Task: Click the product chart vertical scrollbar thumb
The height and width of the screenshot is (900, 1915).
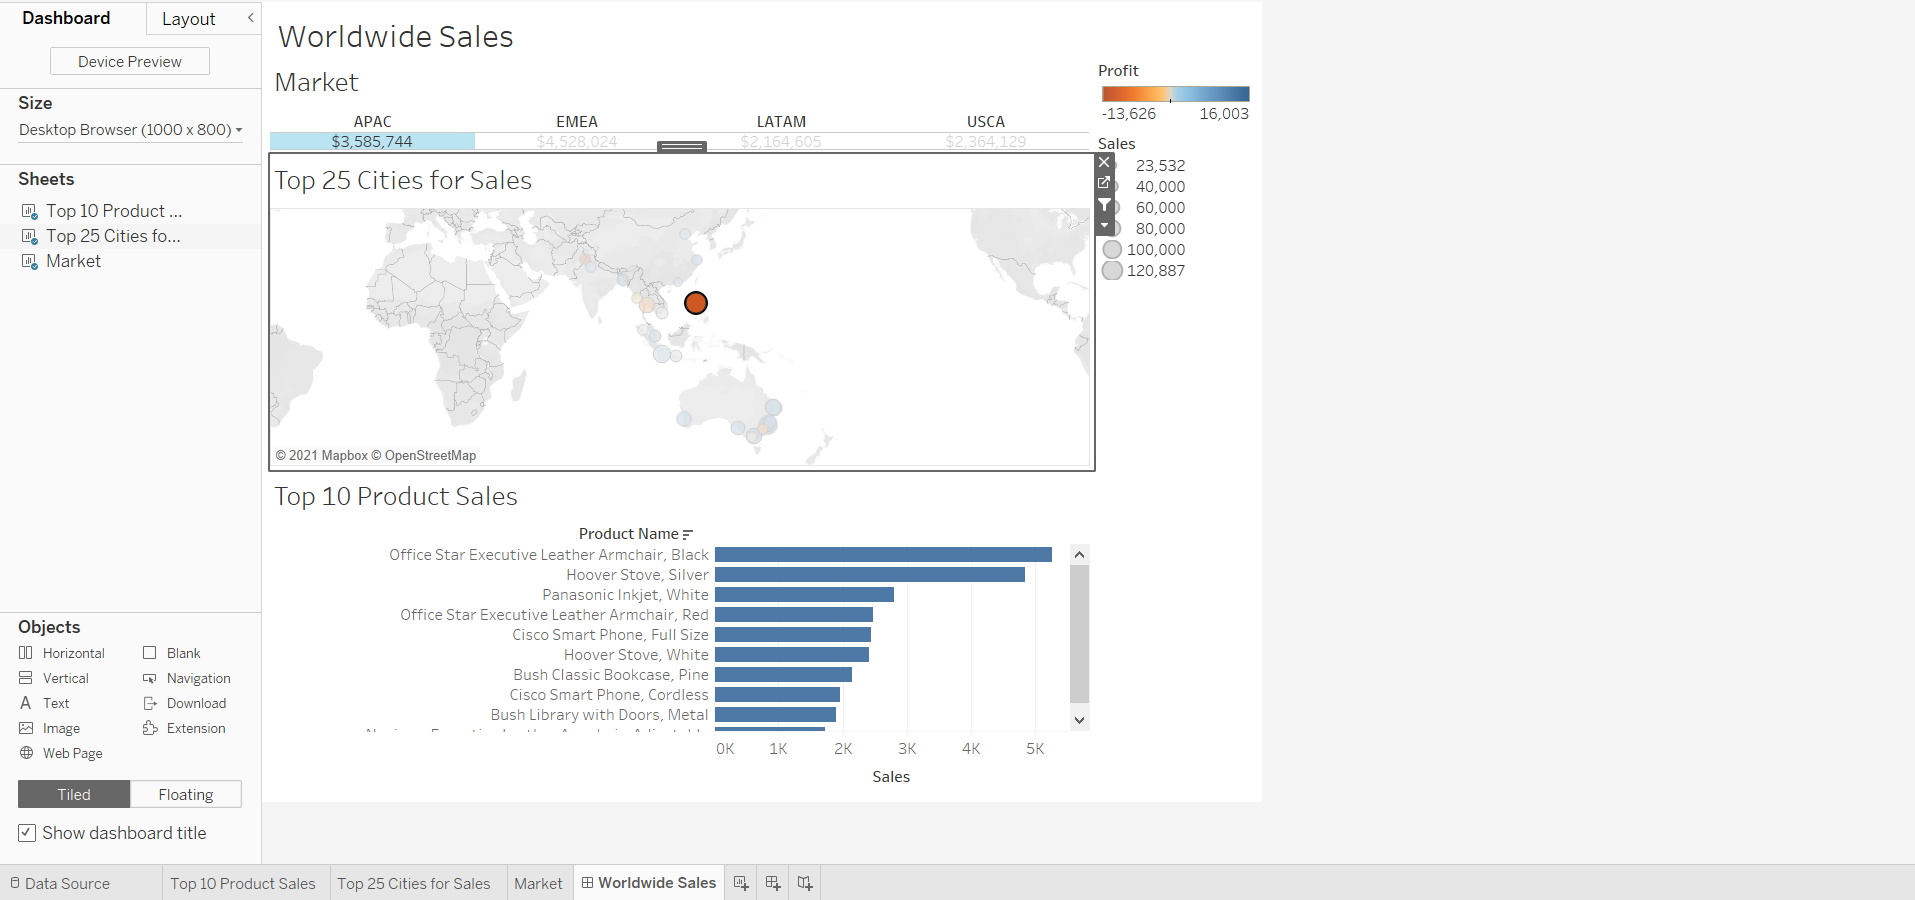Action: pyautogui.click(x=1079, y=634)
